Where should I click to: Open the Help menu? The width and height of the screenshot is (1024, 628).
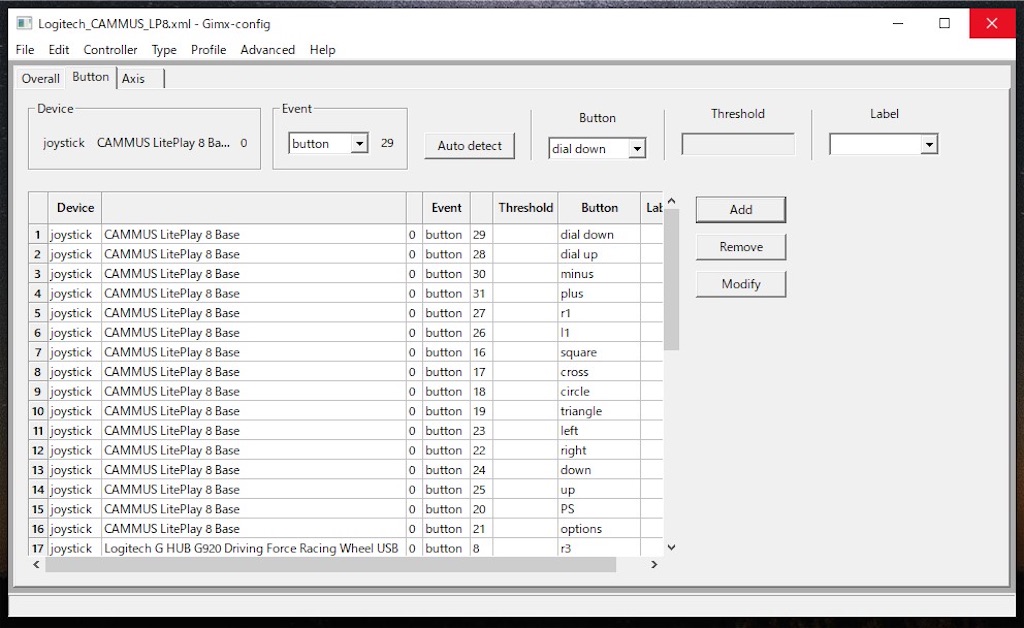click(323, 50)
